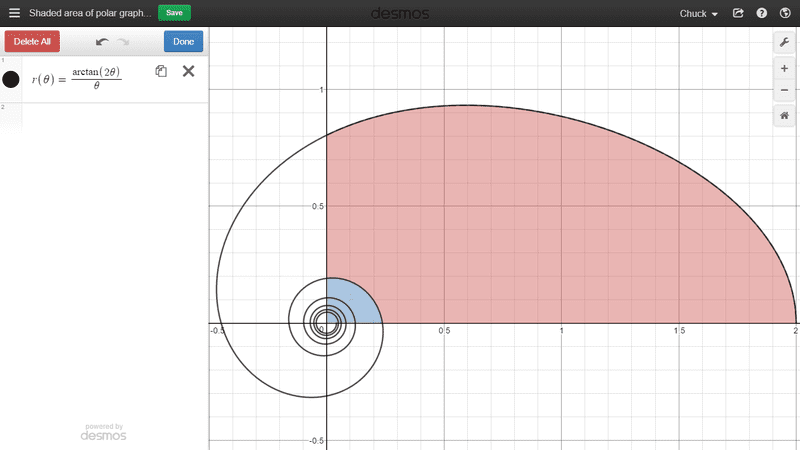Reset to default viewport with home icon
This screenshot has height=450, width=800.
click(x=784, y=116)
